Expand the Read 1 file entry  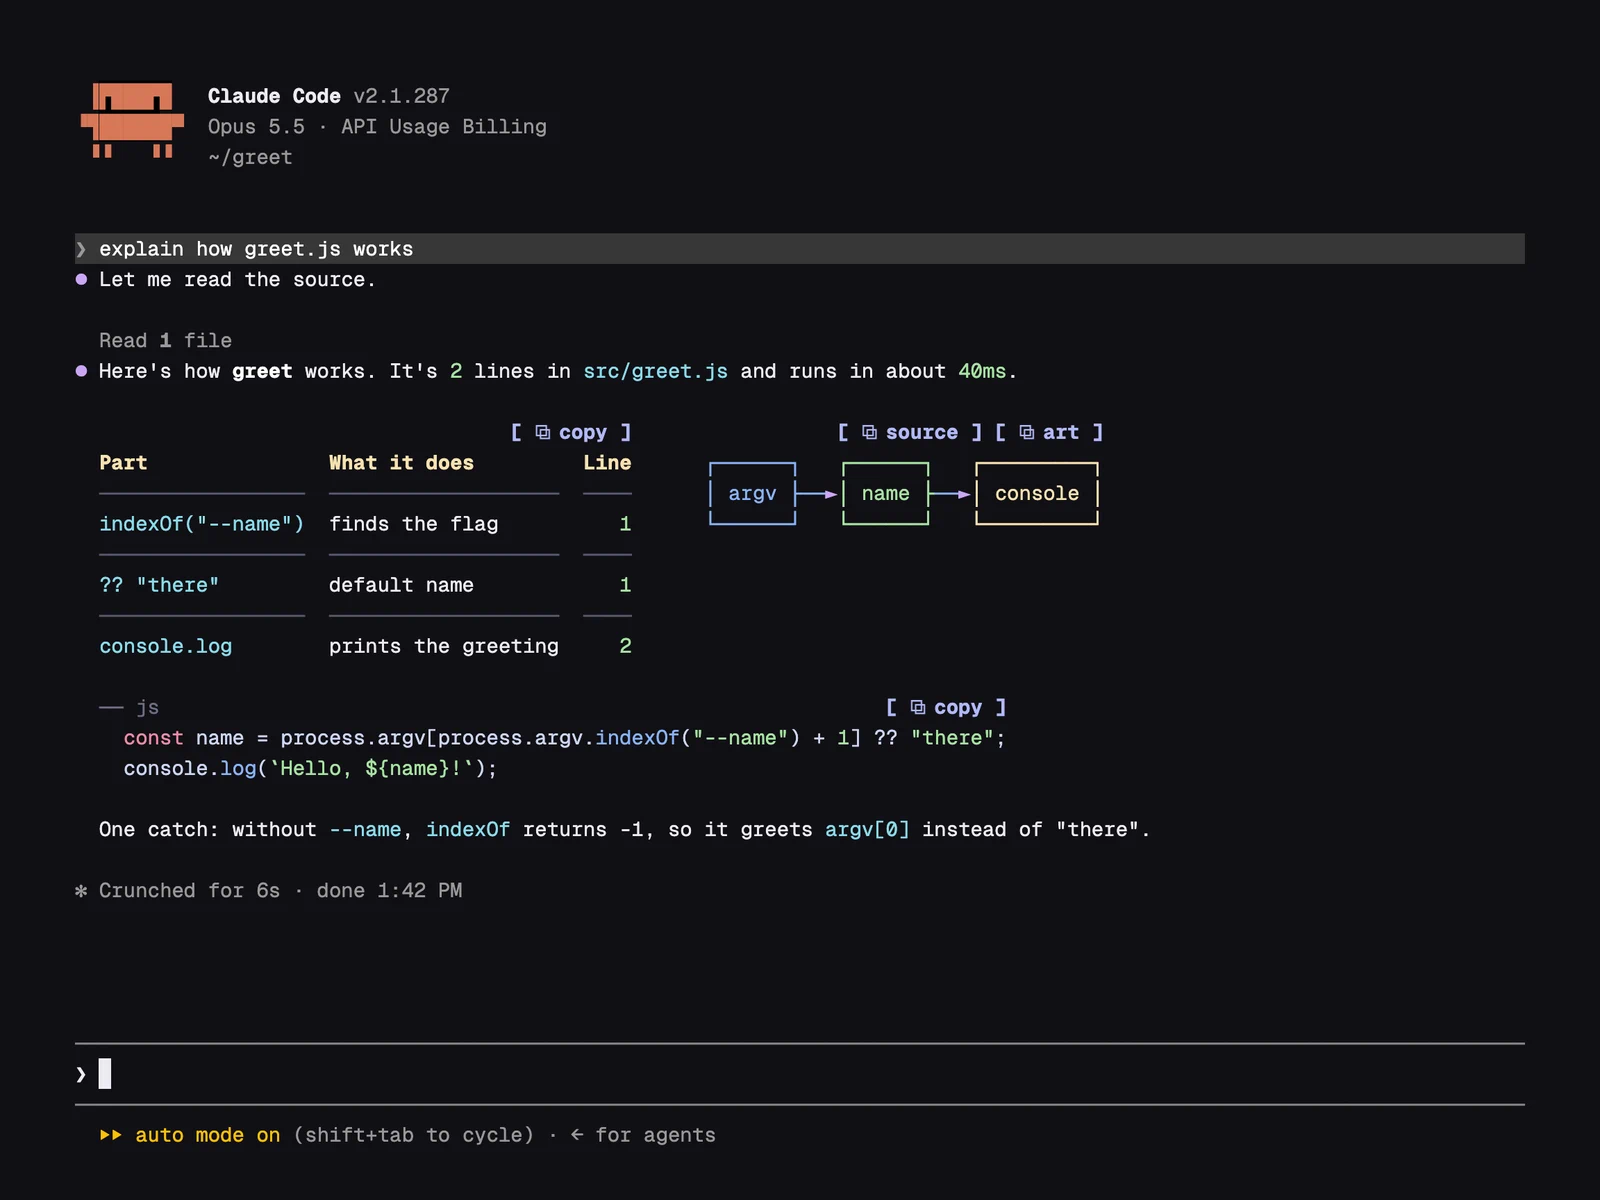click(165, 340)
